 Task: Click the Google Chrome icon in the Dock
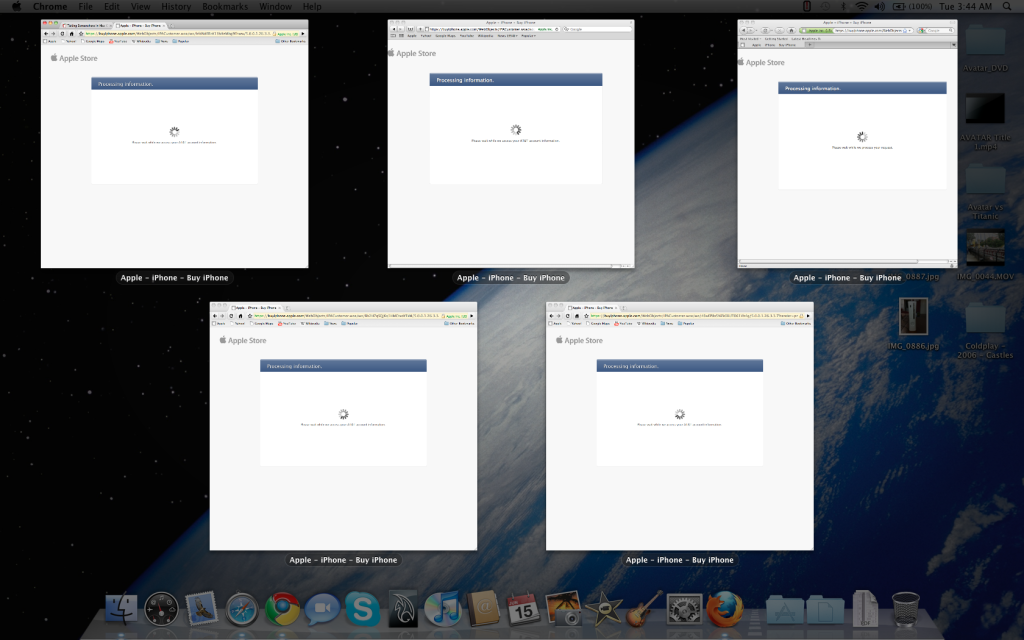point(282,609)
